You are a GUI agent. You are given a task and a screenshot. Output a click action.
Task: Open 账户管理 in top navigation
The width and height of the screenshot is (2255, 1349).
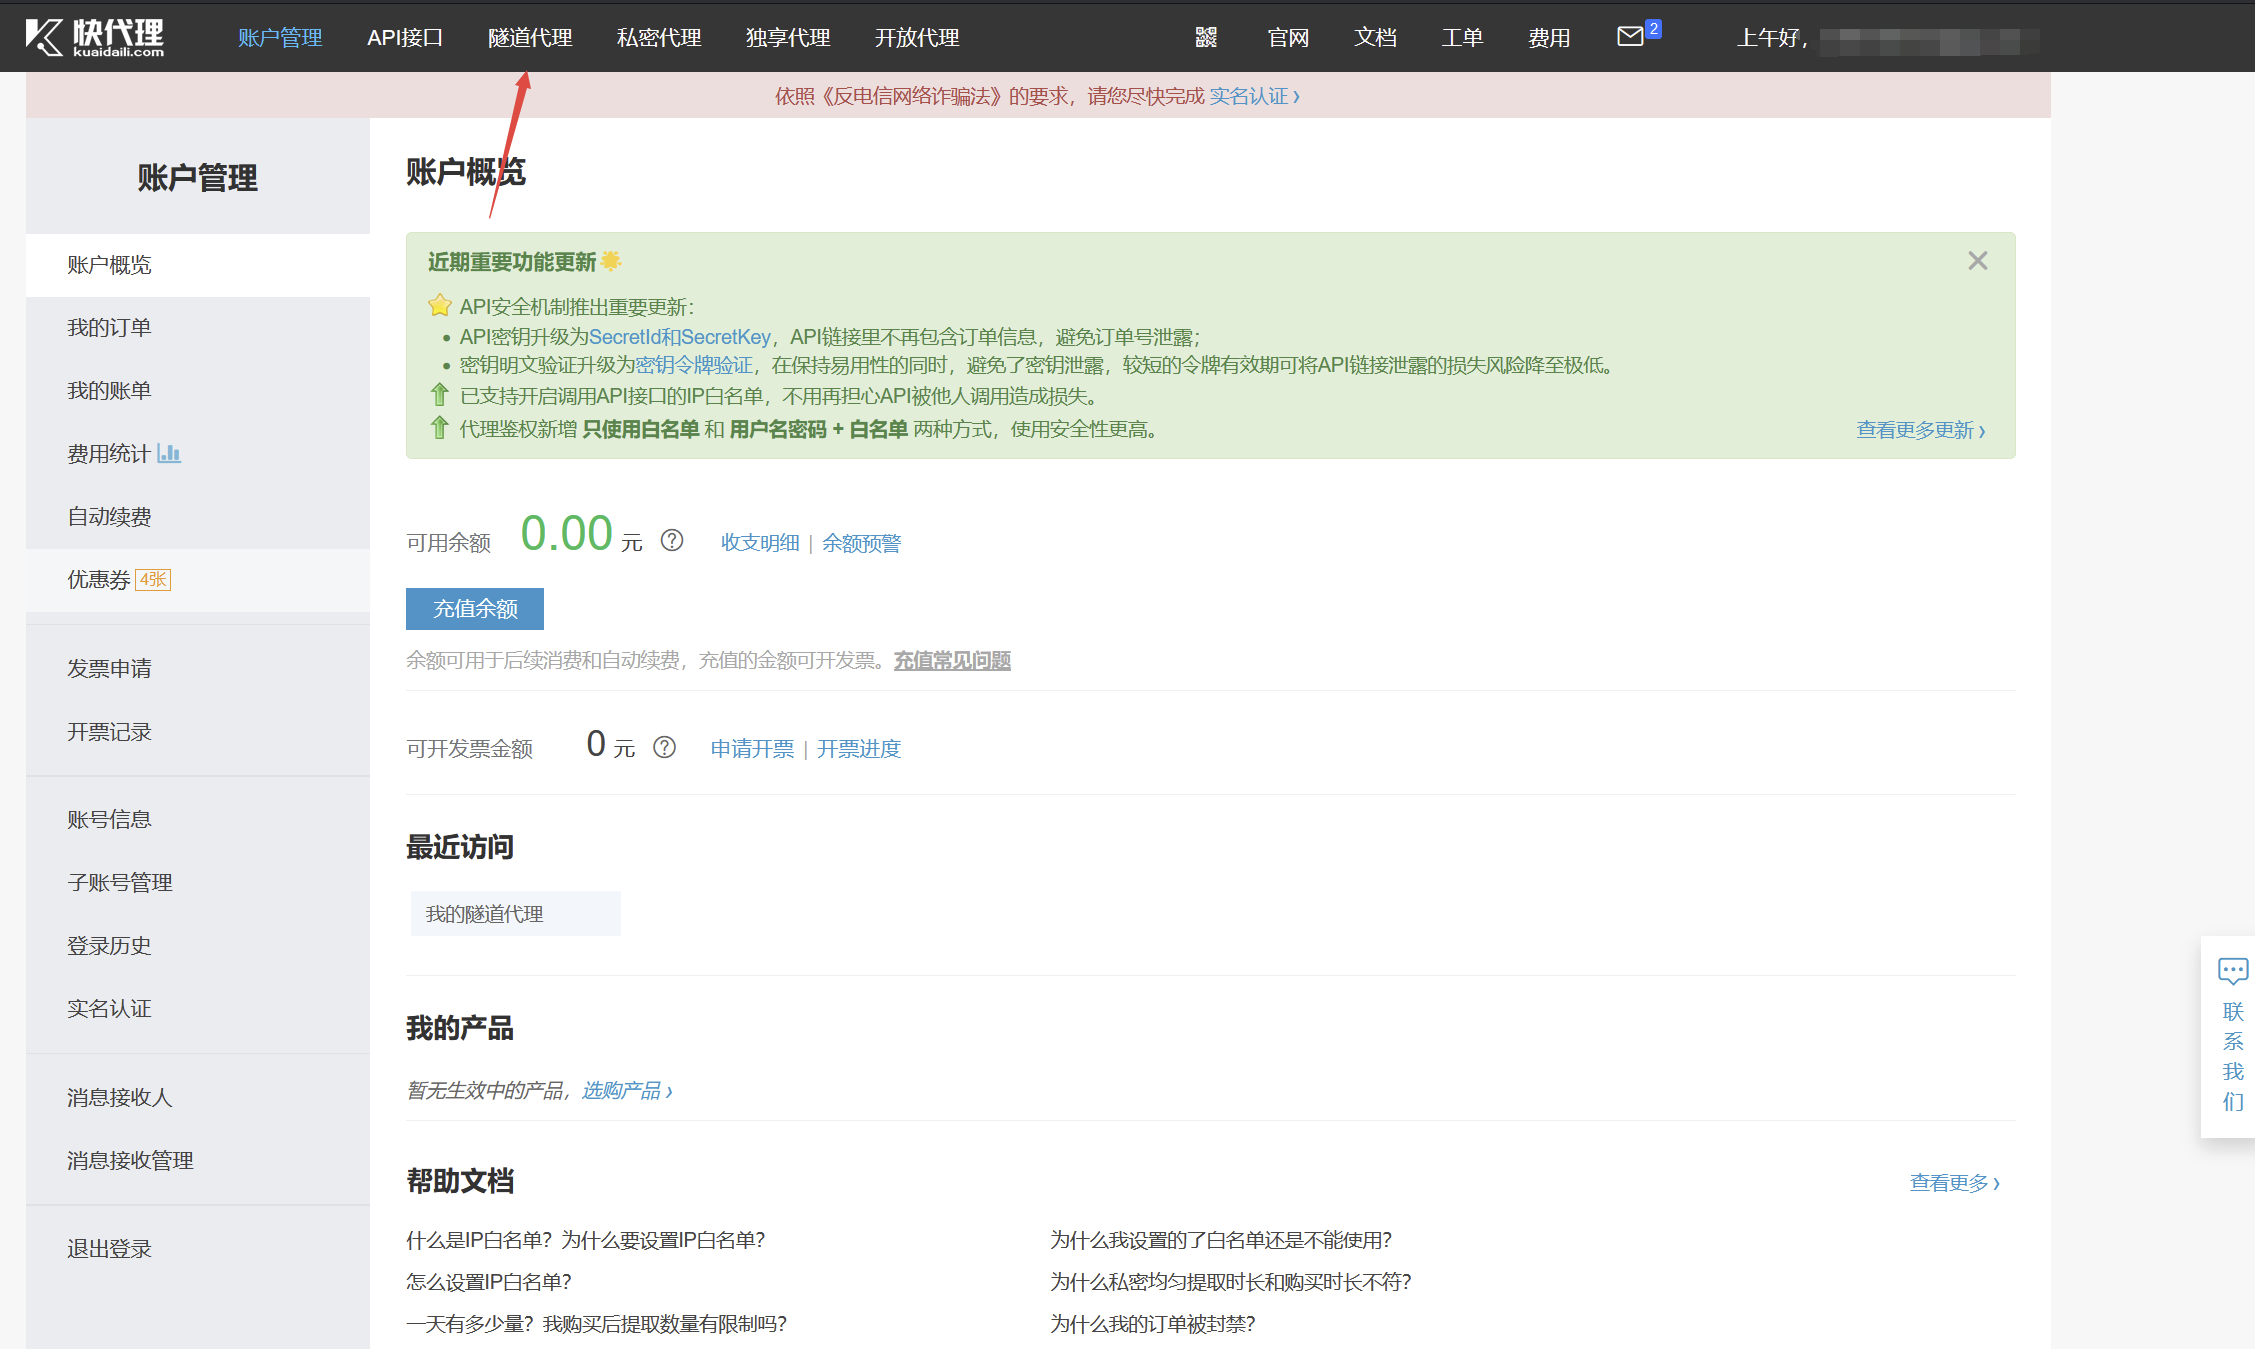click(280, 38)
